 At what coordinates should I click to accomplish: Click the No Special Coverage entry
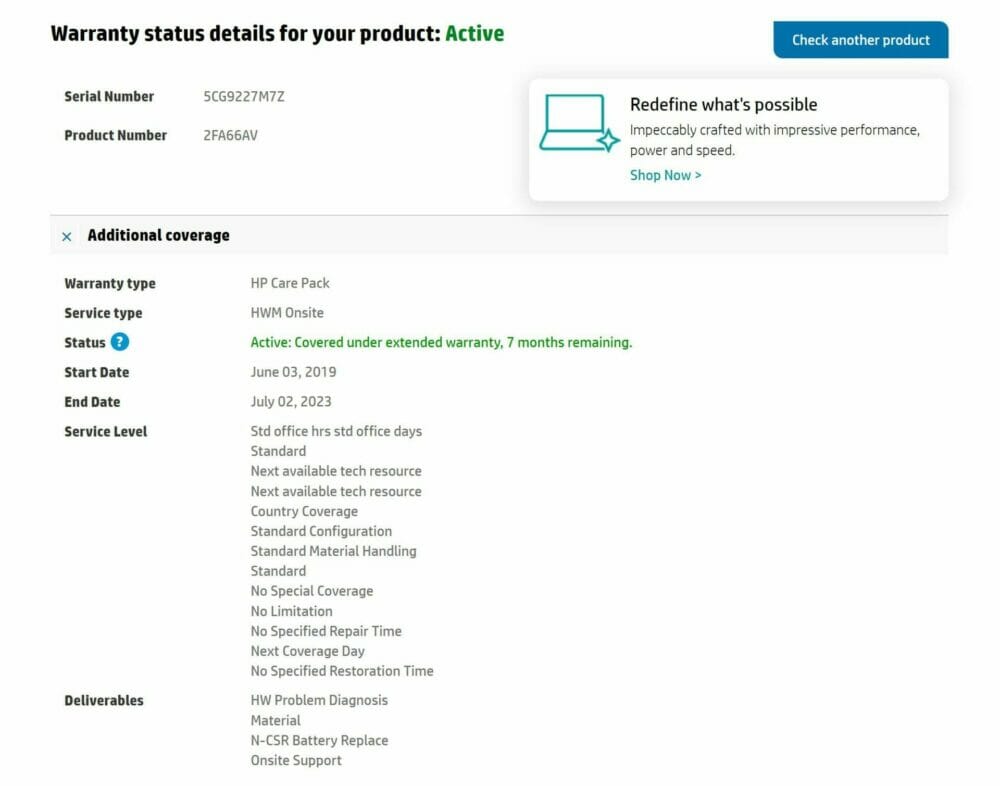[x=311, y=591]
